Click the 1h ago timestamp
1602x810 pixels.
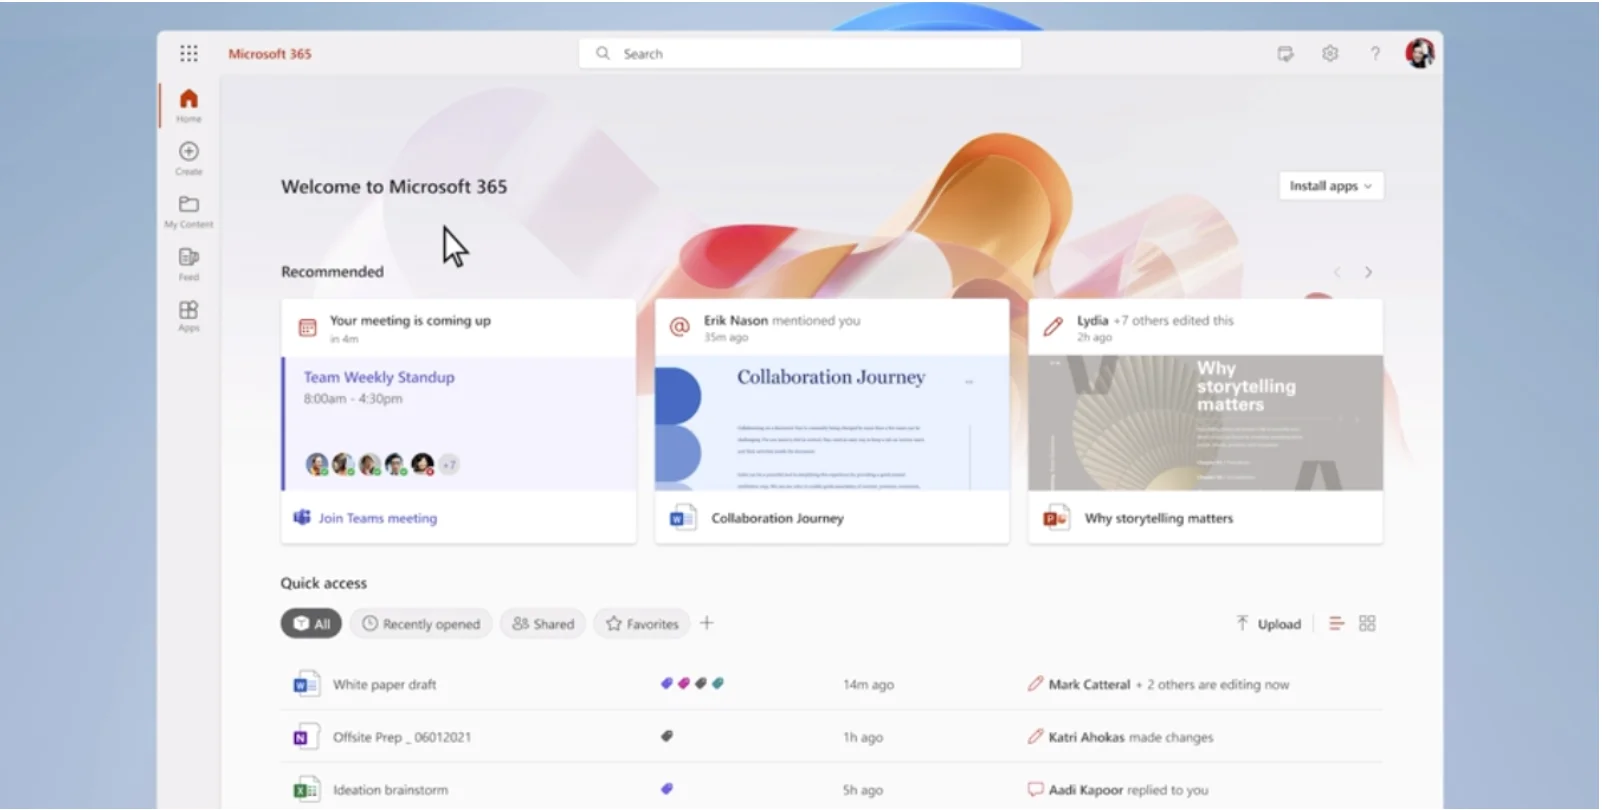863,737
